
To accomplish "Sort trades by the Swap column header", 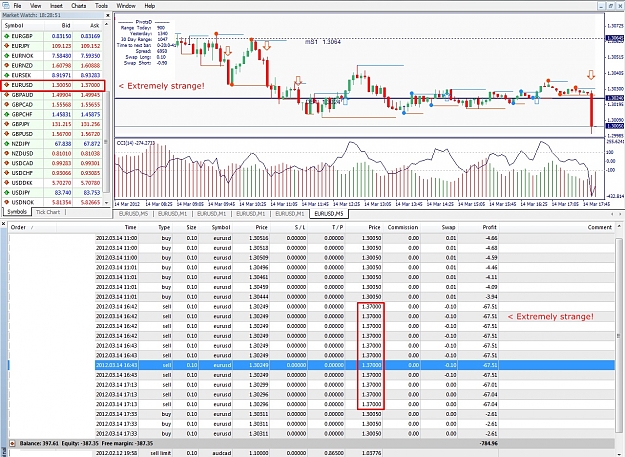I will click(448, 228).
